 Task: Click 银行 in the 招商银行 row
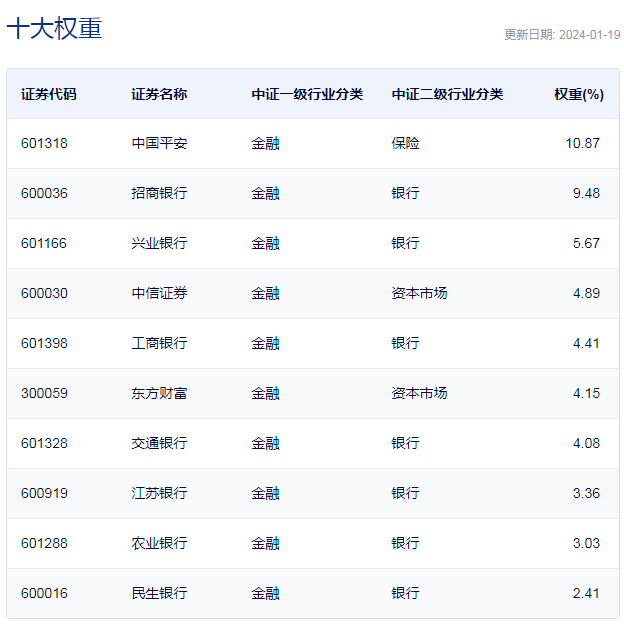(x=405, y=193)
